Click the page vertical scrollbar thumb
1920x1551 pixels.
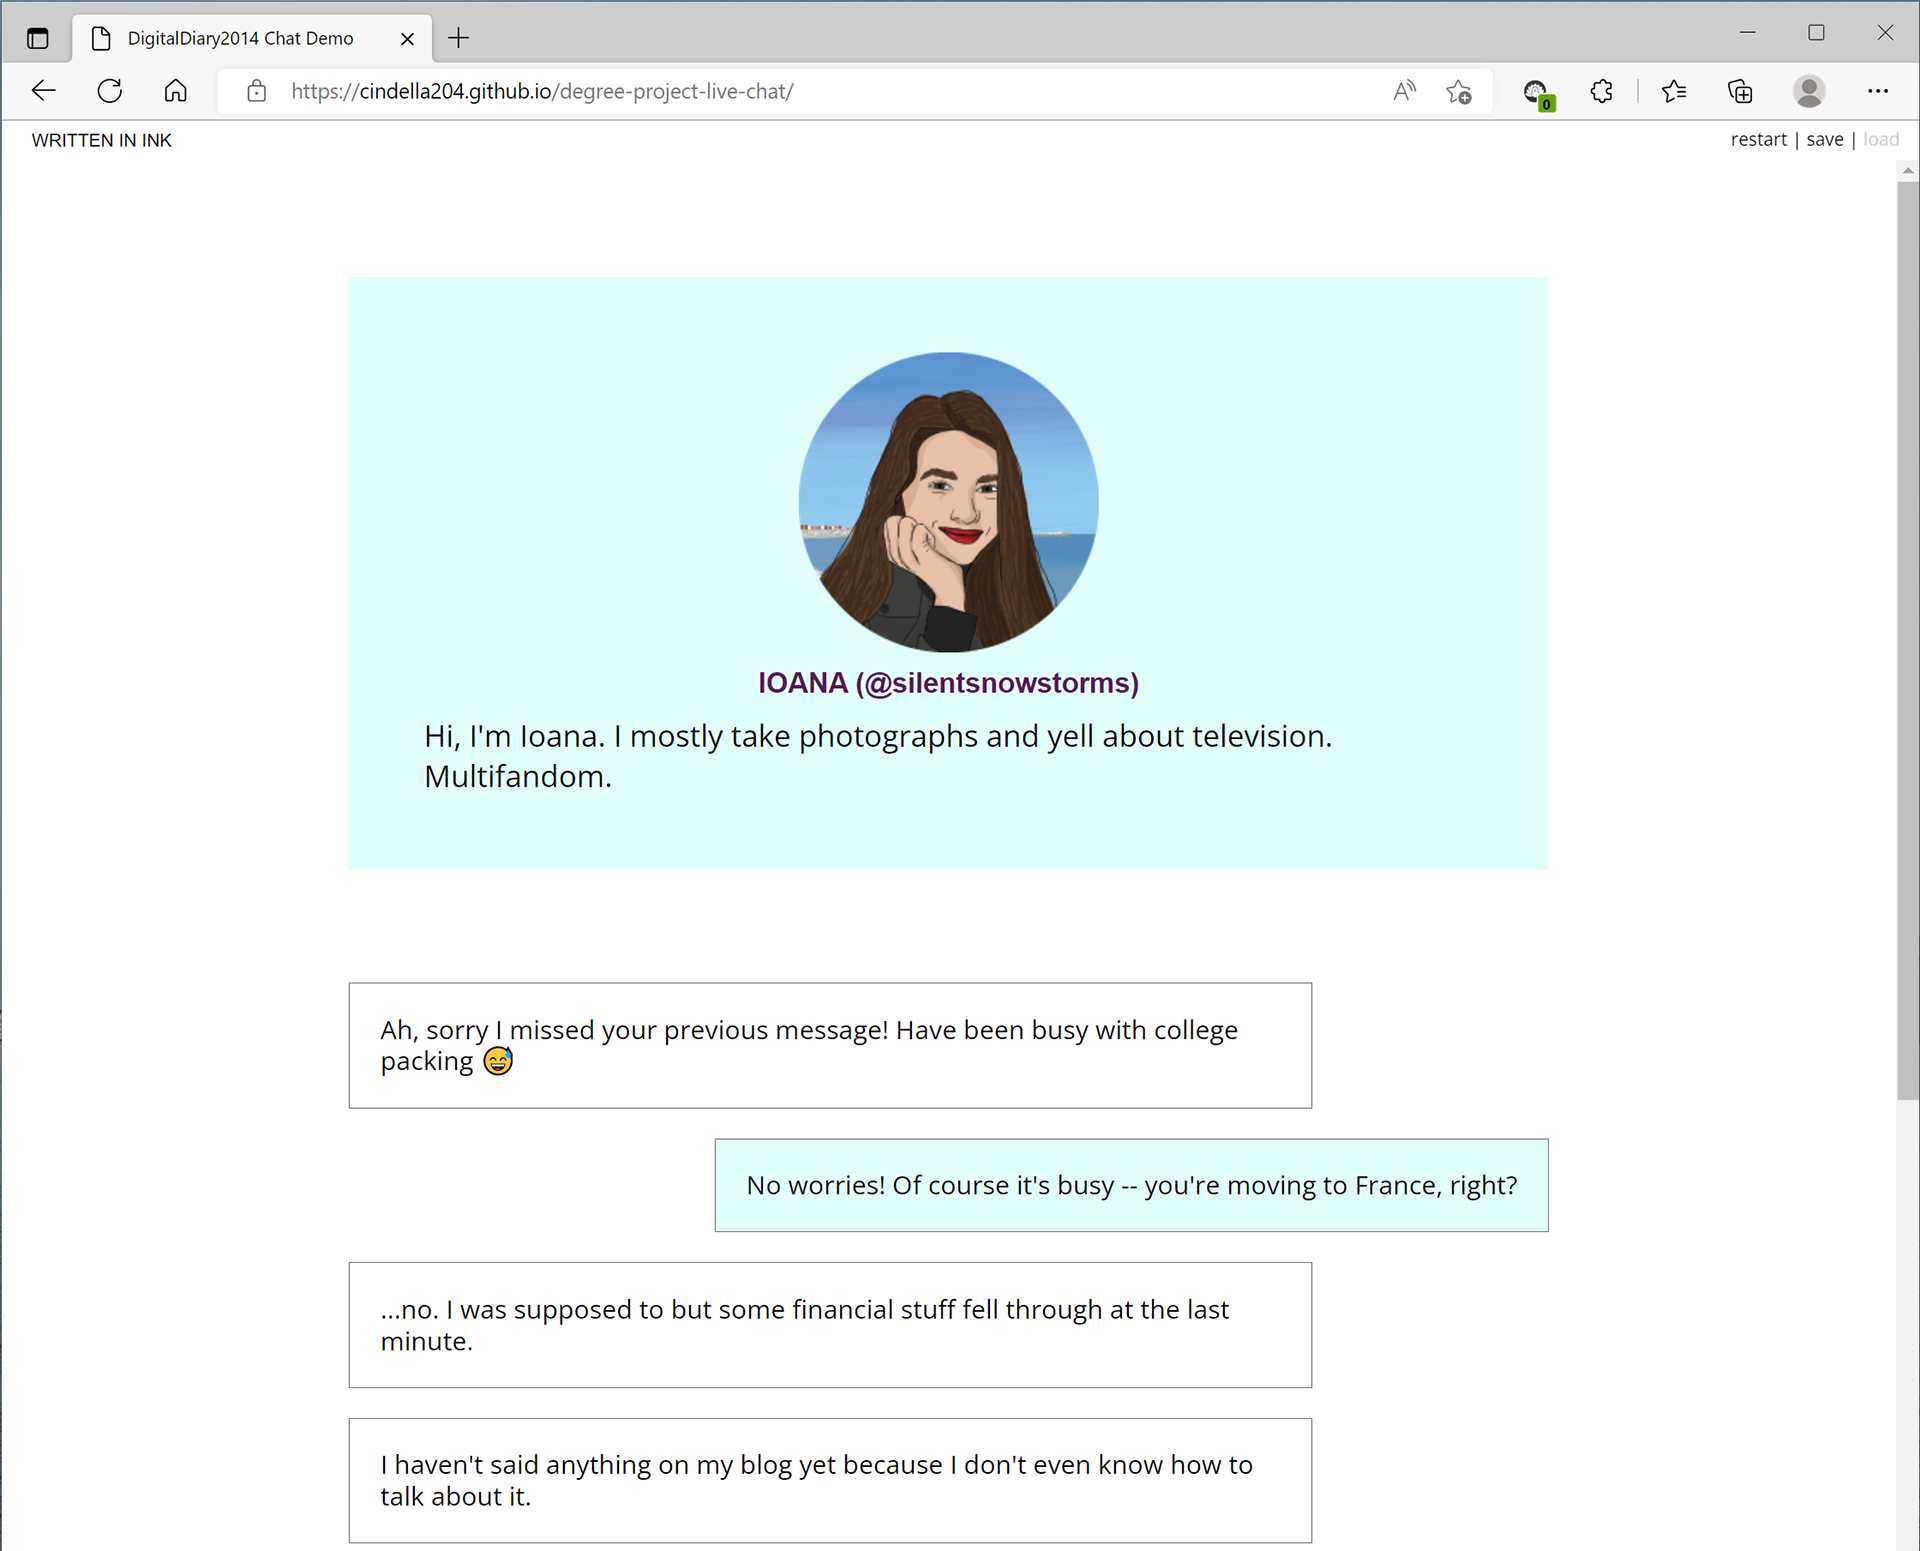(x=1907, y=640)
